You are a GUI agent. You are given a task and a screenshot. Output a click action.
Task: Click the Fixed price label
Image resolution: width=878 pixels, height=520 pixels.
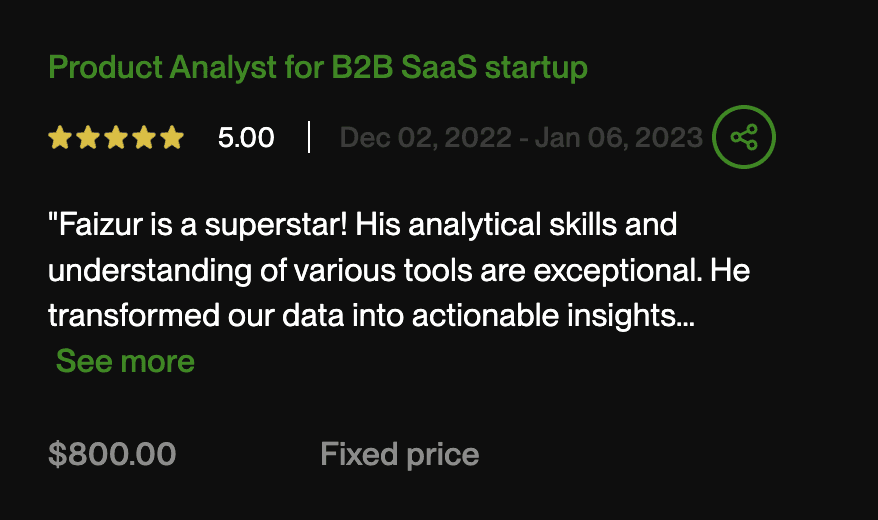pyautogui.click(x=400, y=455)
